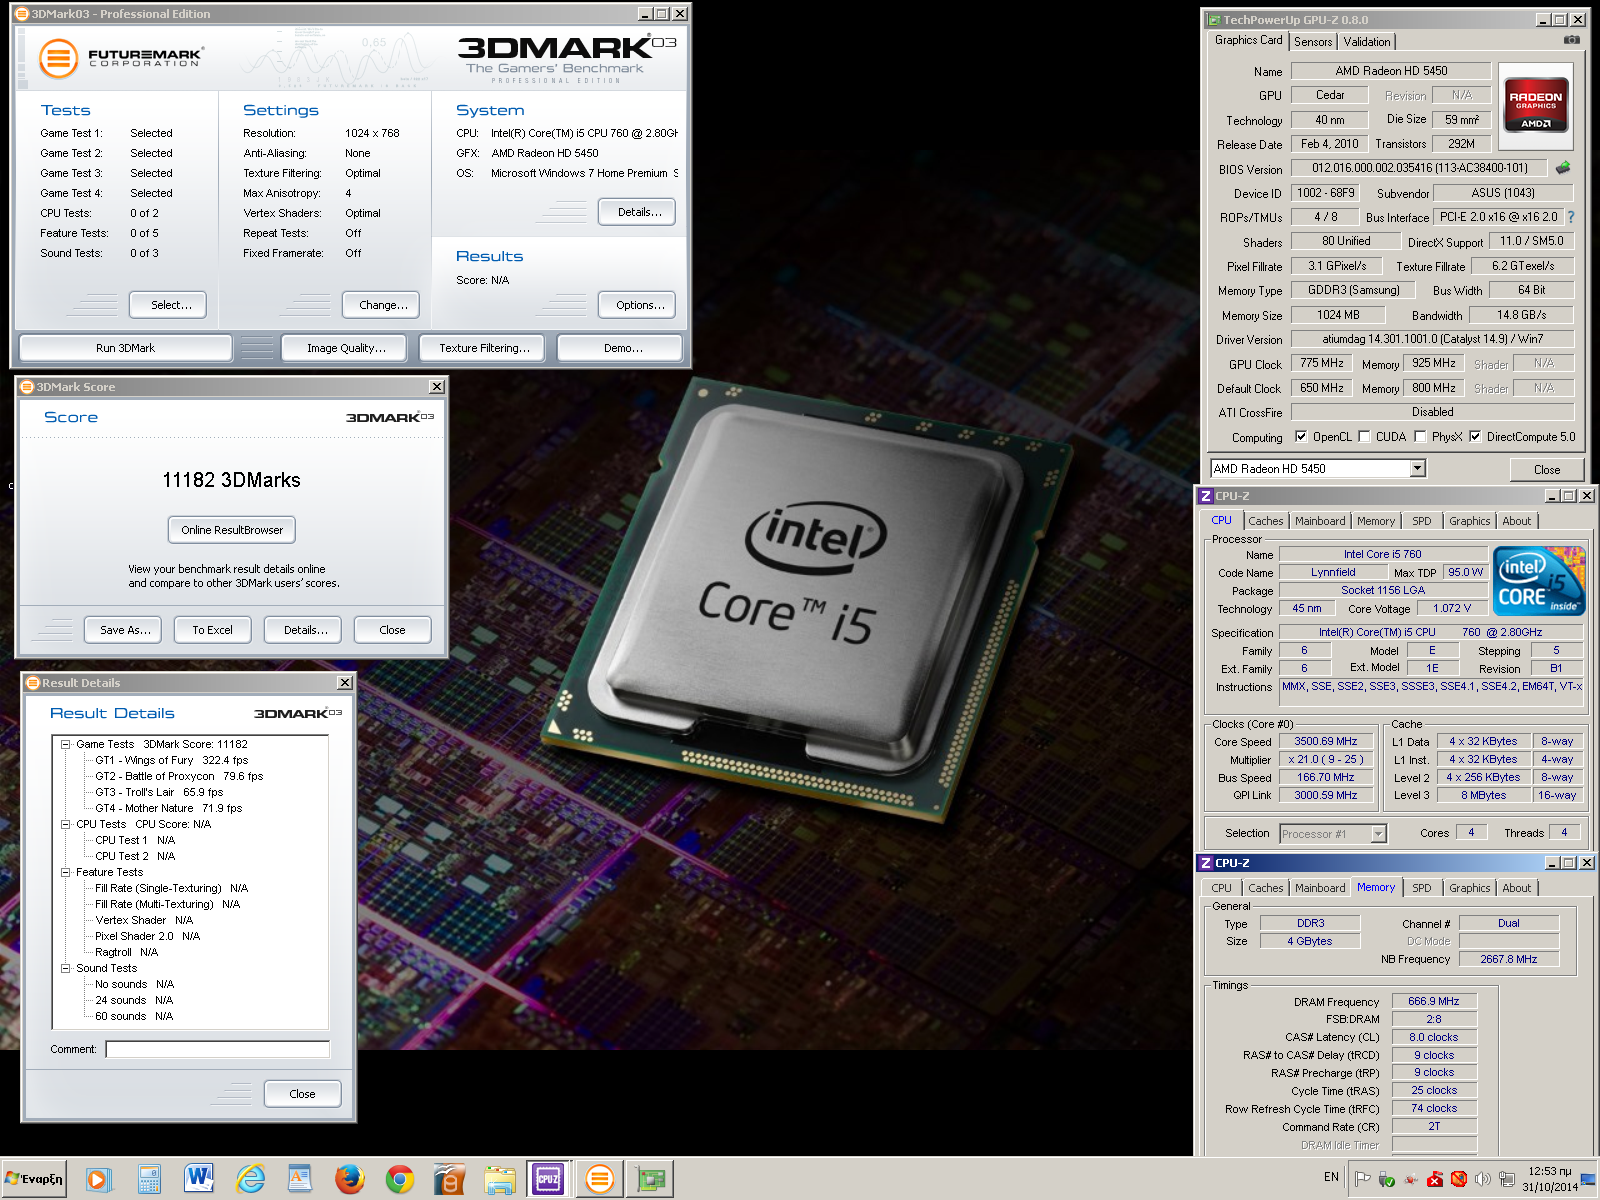Image resolution: width=1600 pixels, height=1200 pixels.
Task: Click Details... in 3DMark Score window
Action: [305, 630]
